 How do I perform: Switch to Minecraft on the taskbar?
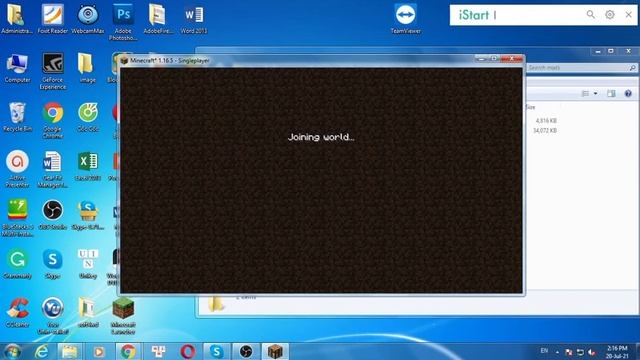point(275,351)
